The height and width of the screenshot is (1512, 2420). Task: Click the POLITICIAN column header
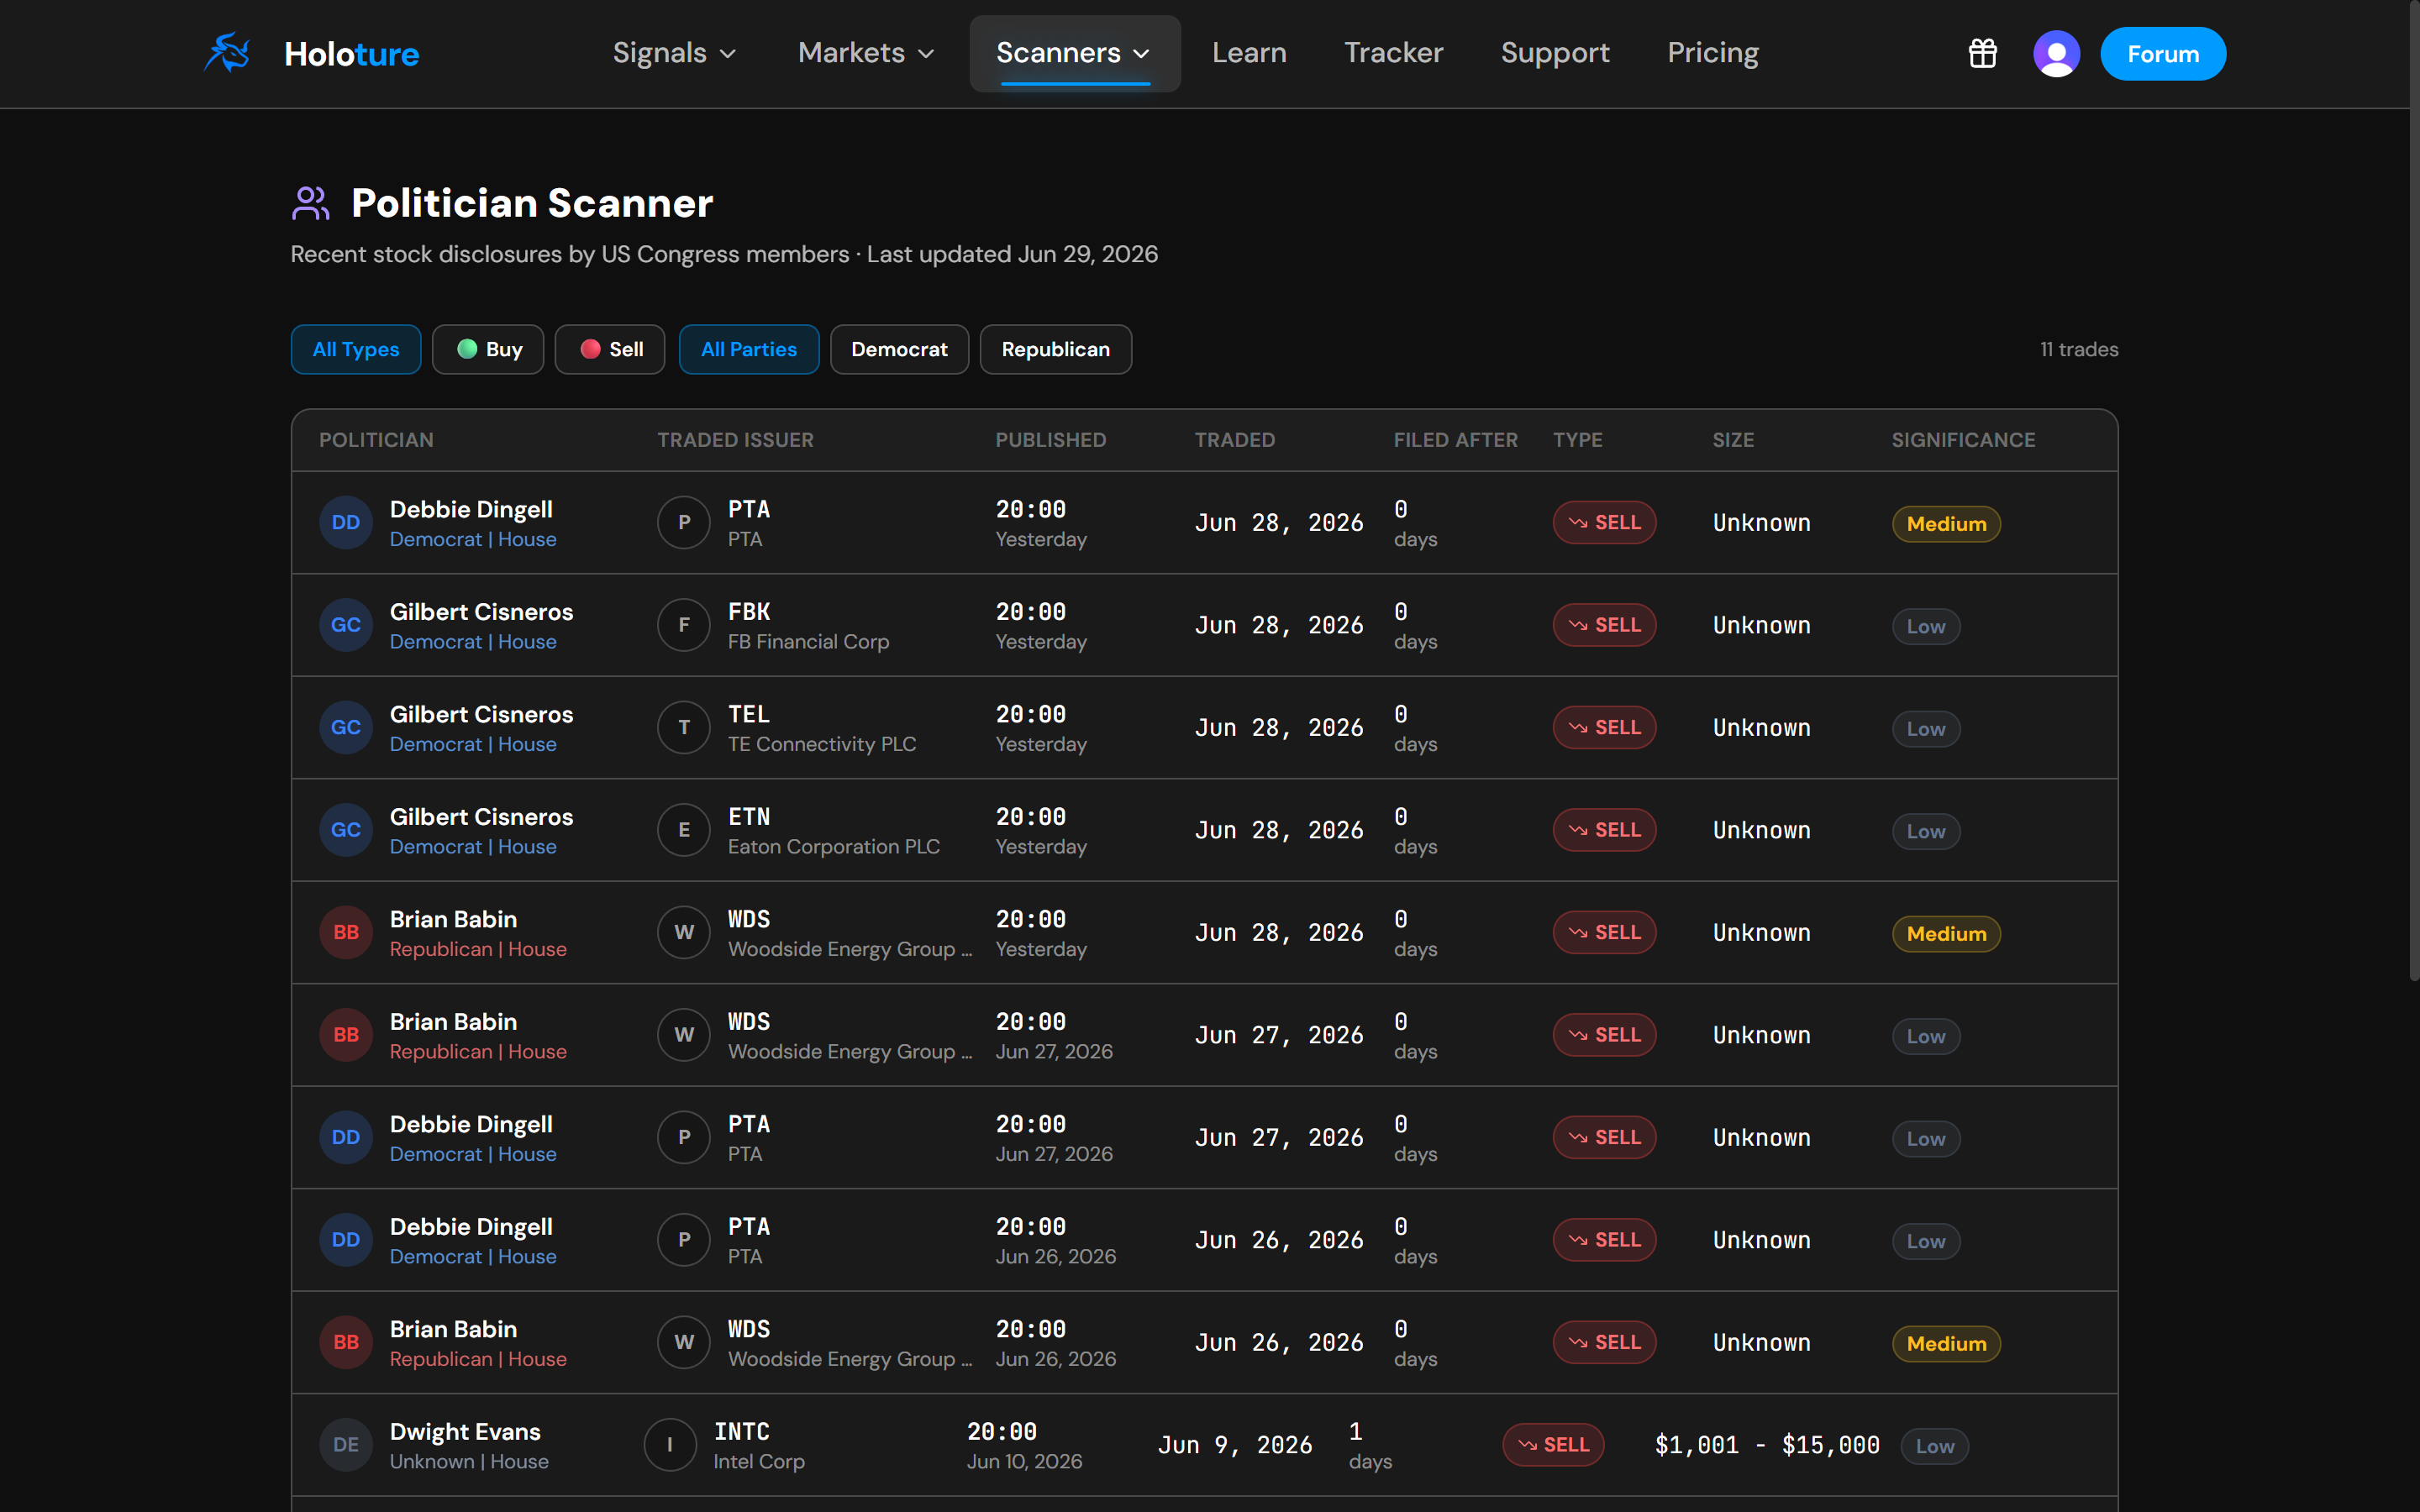click(376, 440)
